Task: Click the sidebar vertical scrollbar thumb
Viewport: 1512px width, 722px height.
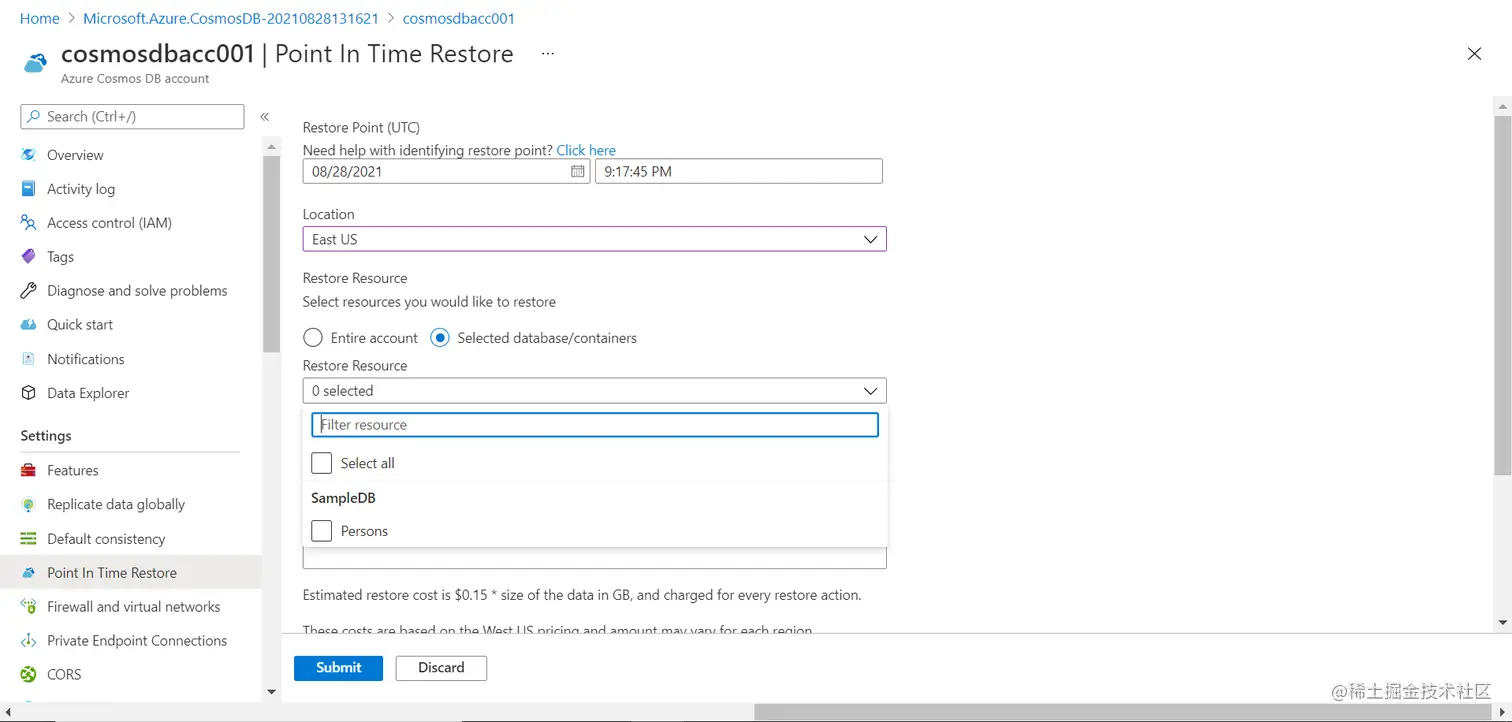Action: (271, 254)
